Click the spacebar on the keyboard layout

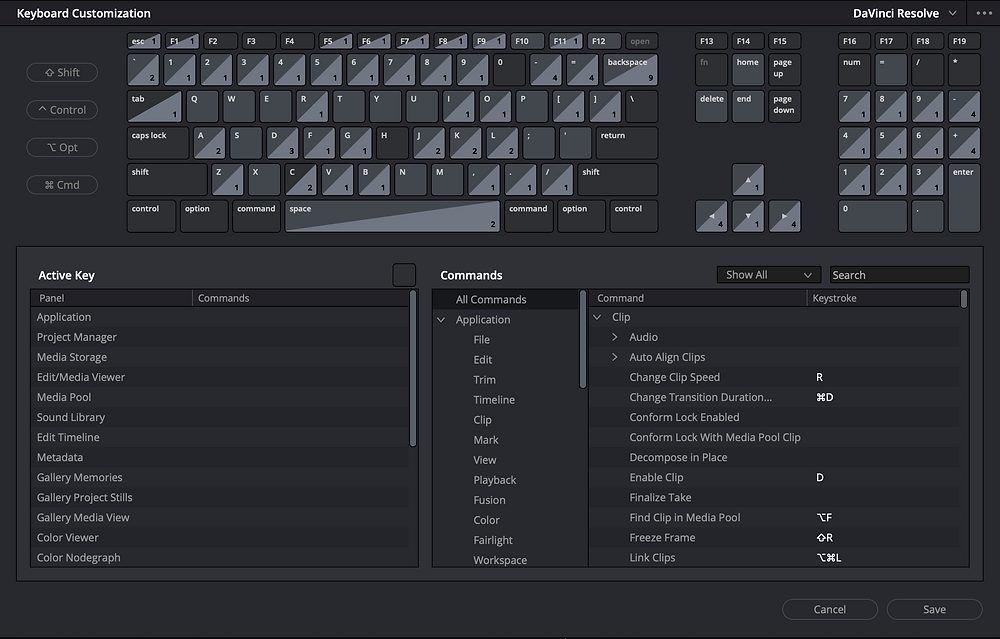(x=391, y=216)
